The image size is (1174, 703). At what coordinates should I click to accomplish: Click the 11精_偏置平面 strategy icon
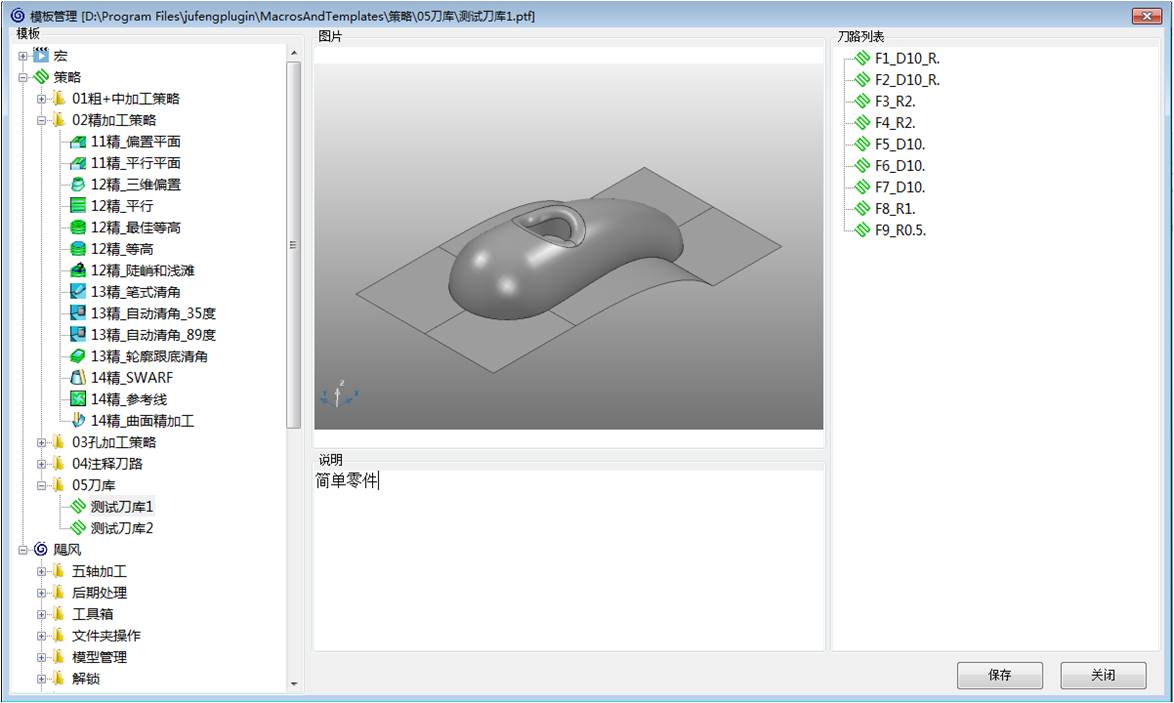point(78,141)
